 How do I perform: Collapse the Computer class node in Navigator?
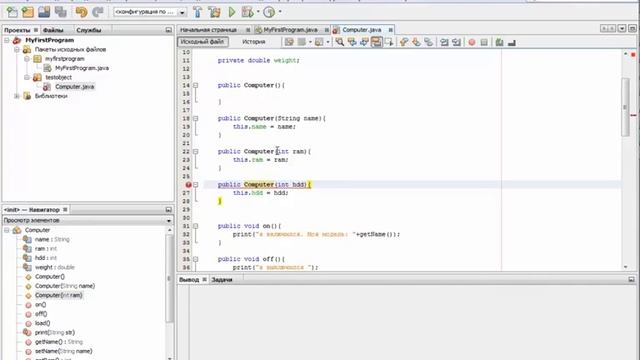(x=7, y=230)
